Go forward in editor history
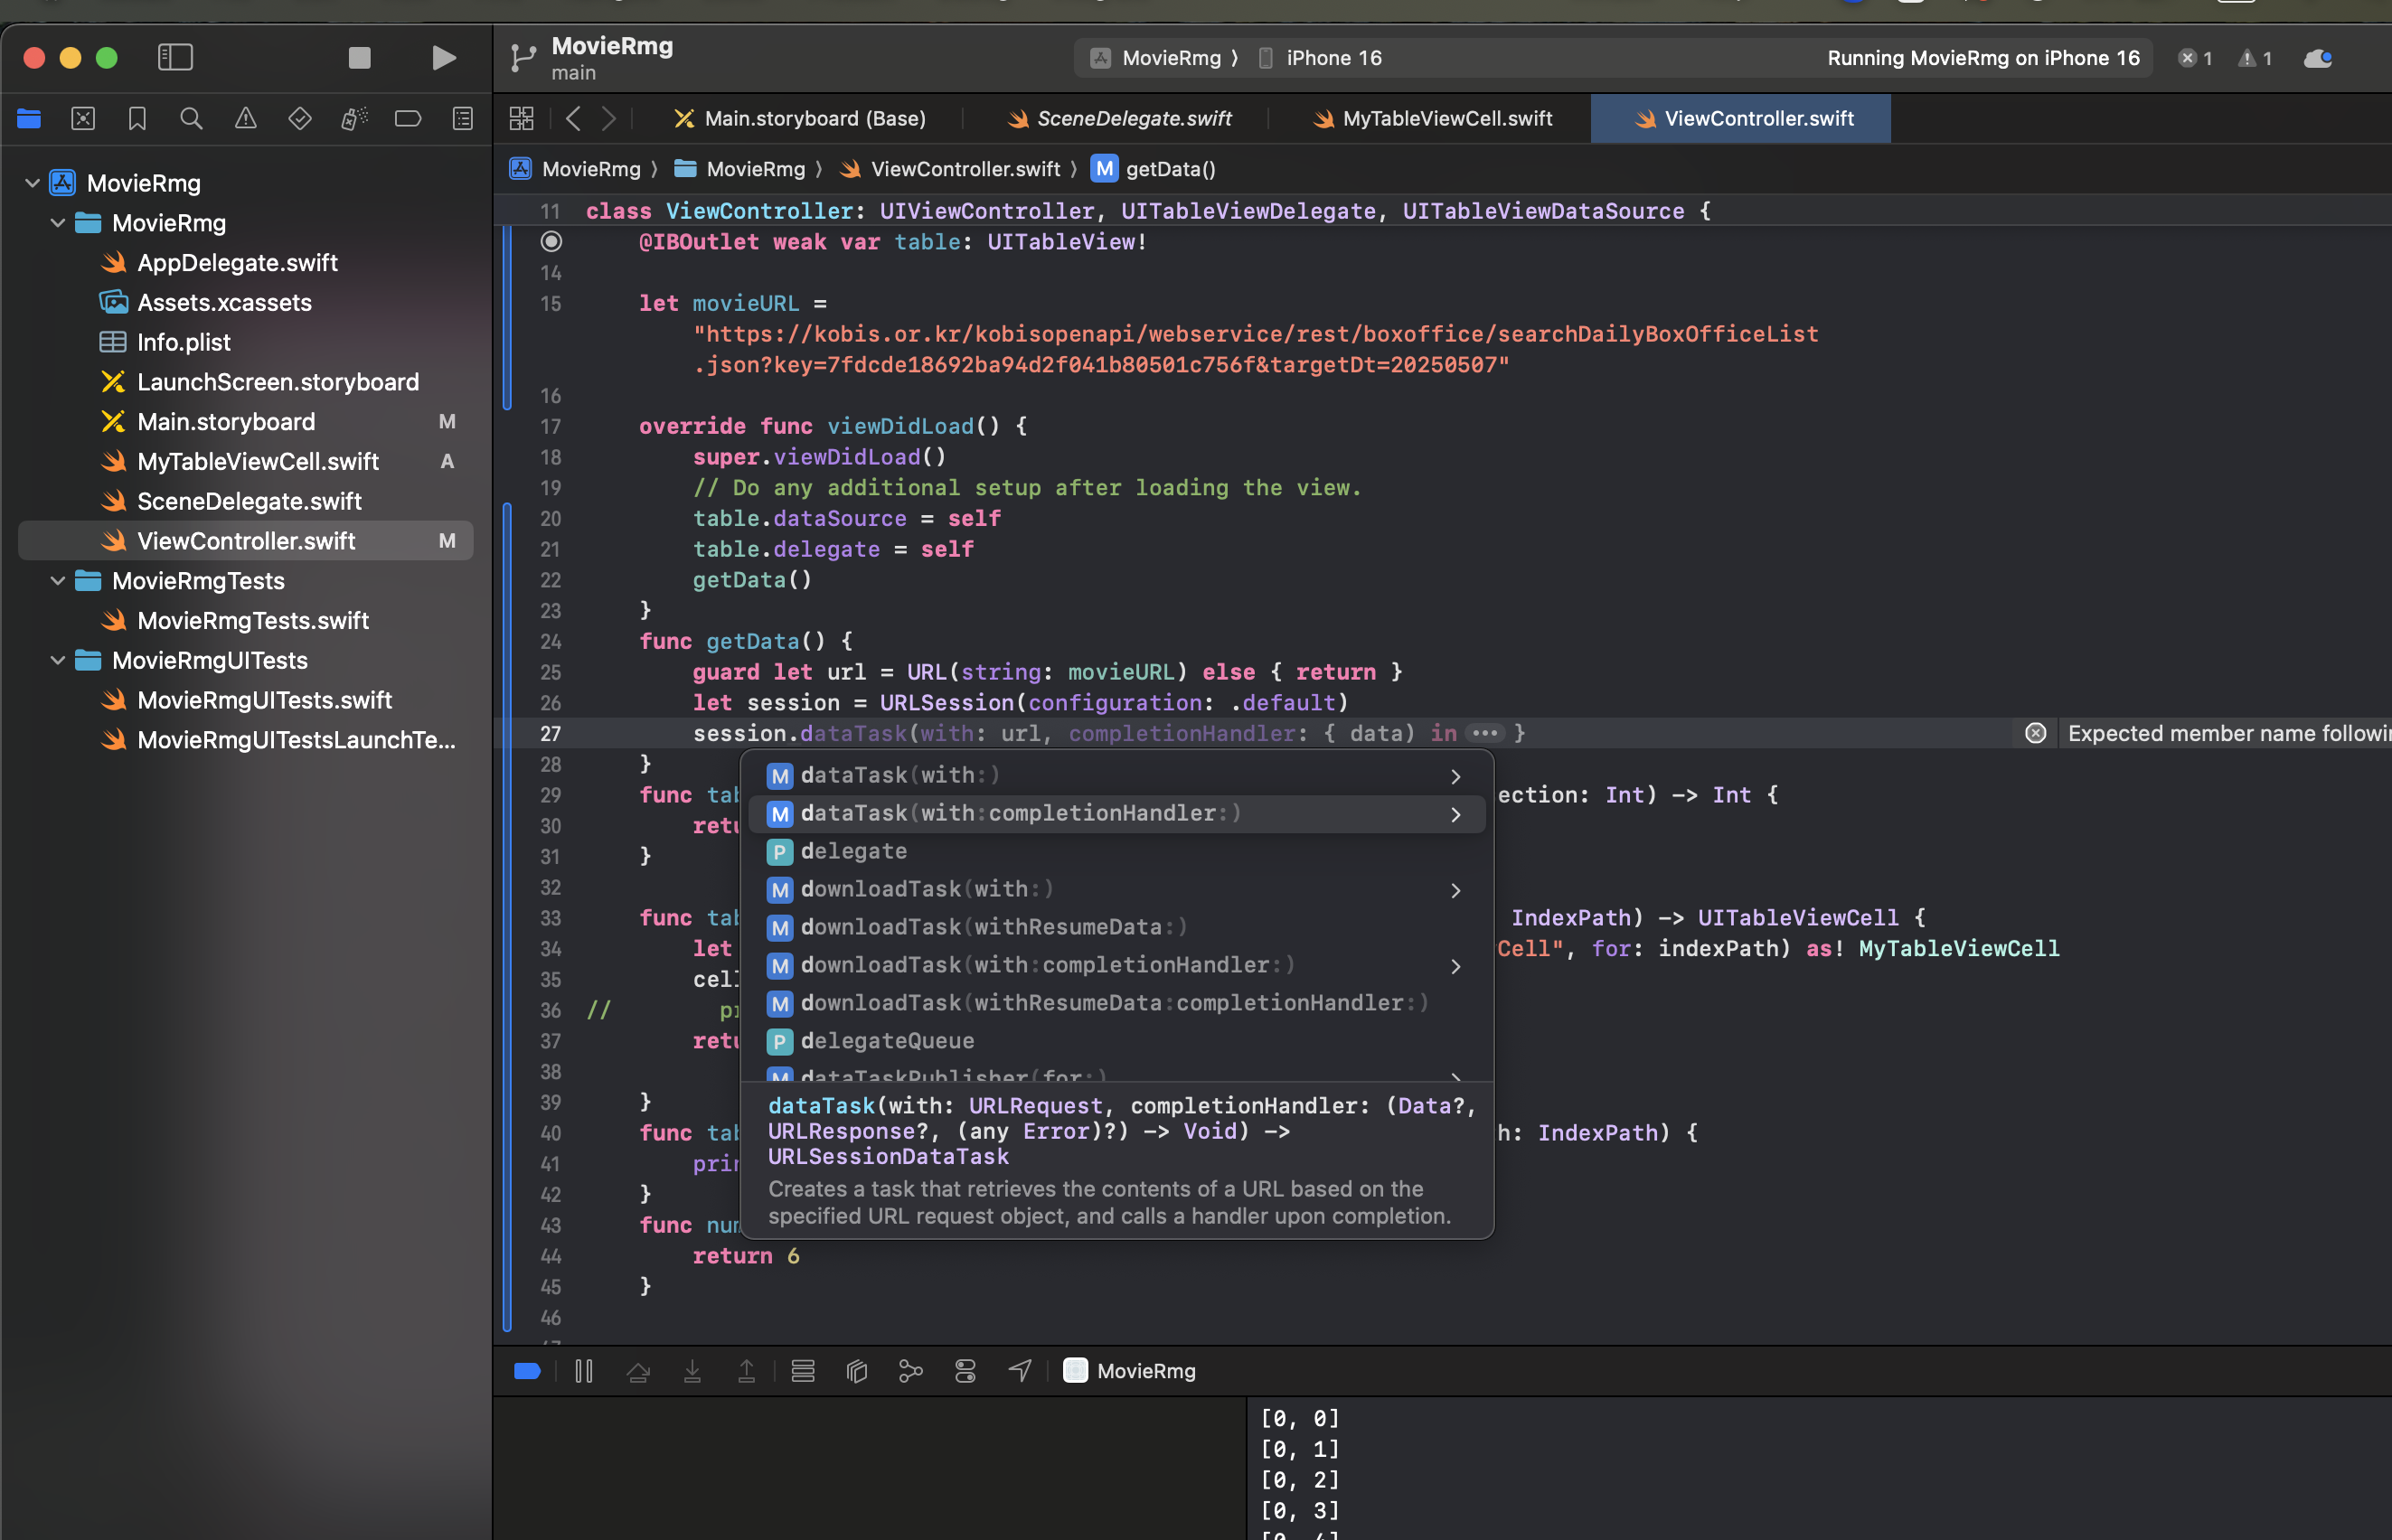The height and width of the screenshot is (1540, 2392). click(609, 119)
